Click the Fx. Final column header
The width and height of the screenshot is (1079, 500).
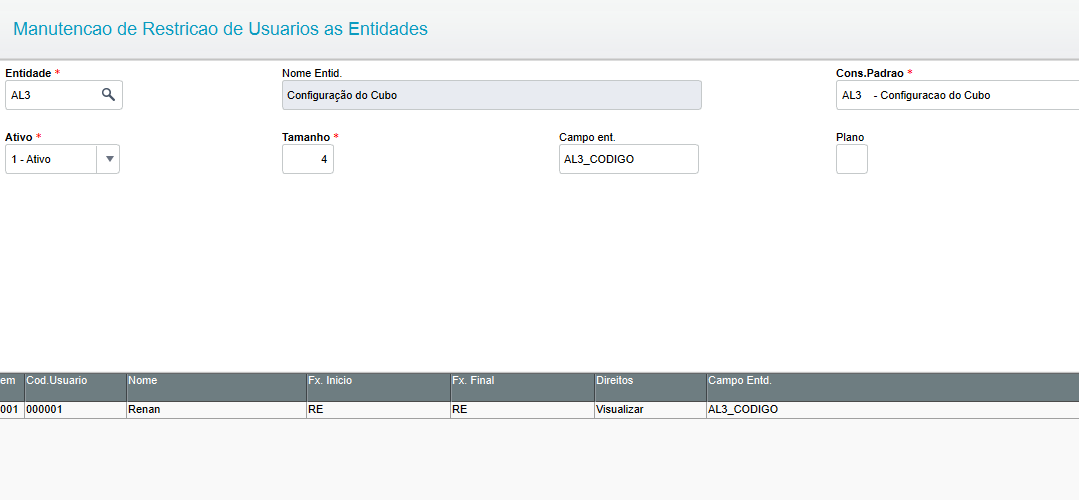(522, 387)
